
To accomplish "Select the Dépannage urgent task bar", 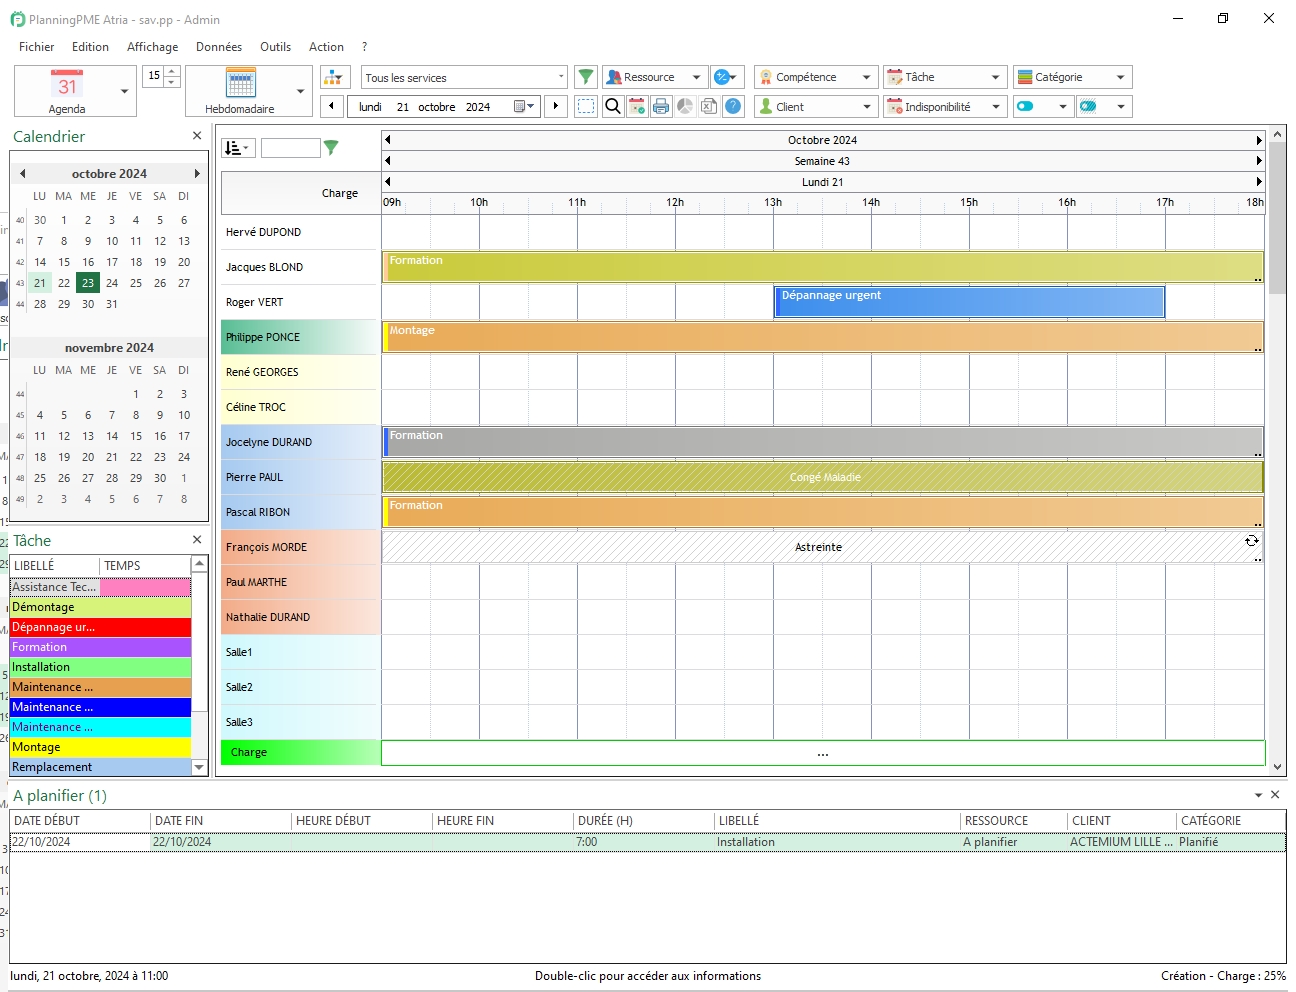I will pyautogui.click(x=969, y=302).
